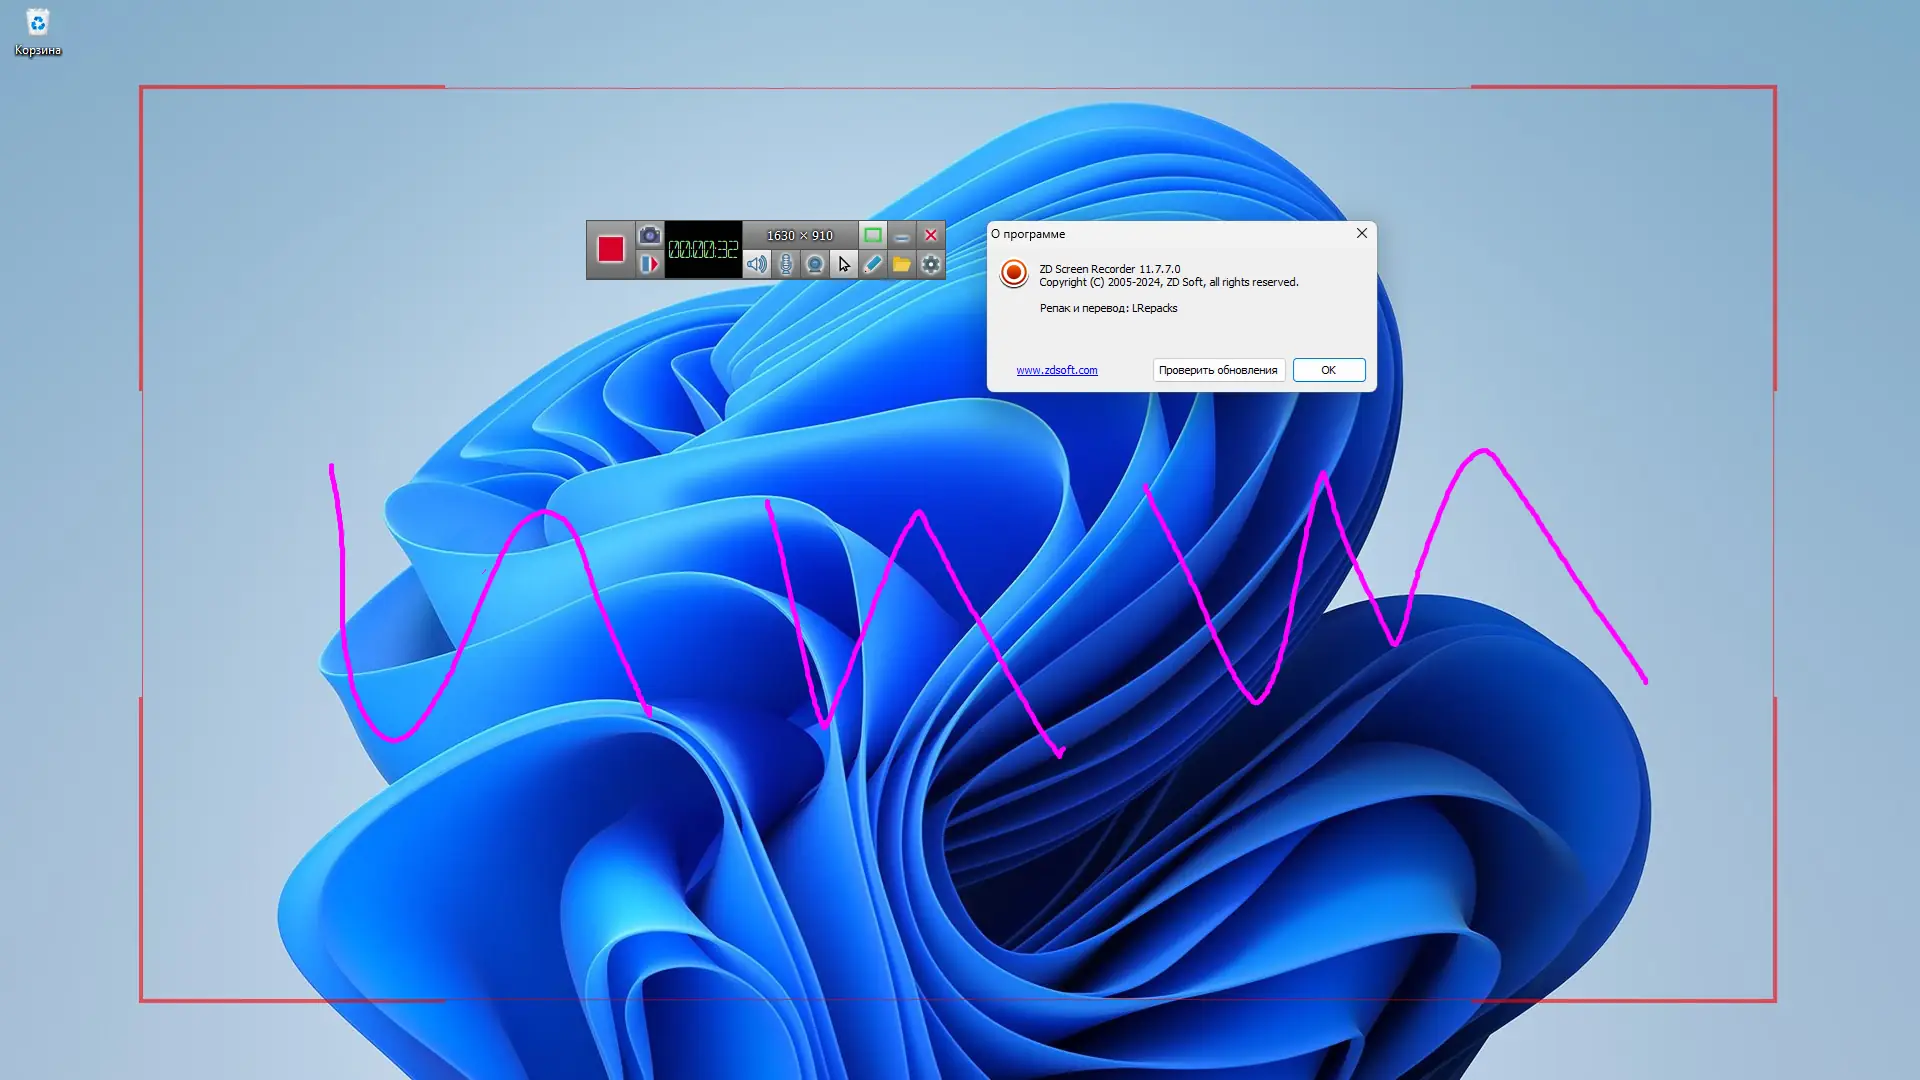Open the www.zdsoft.com link
1920x1080 pixels.
point(1056,370)
